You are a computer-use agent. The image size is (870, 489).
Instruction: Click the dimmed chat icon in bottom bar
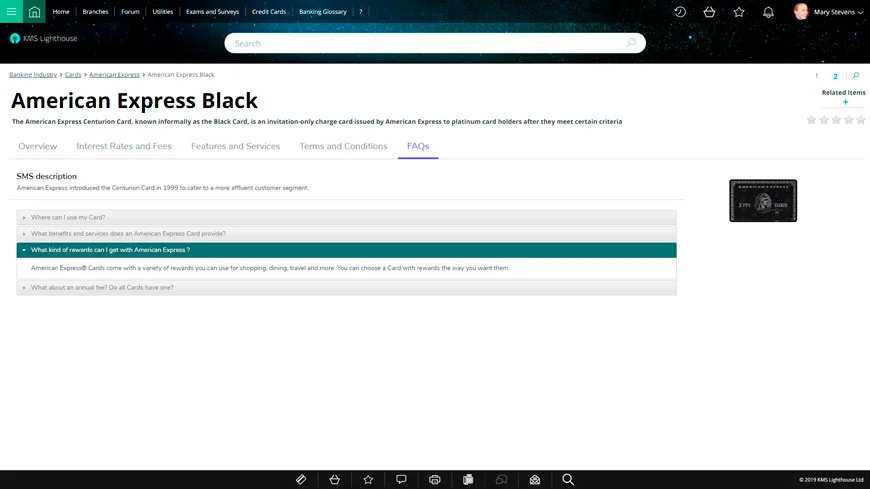[x=502, y=480]
